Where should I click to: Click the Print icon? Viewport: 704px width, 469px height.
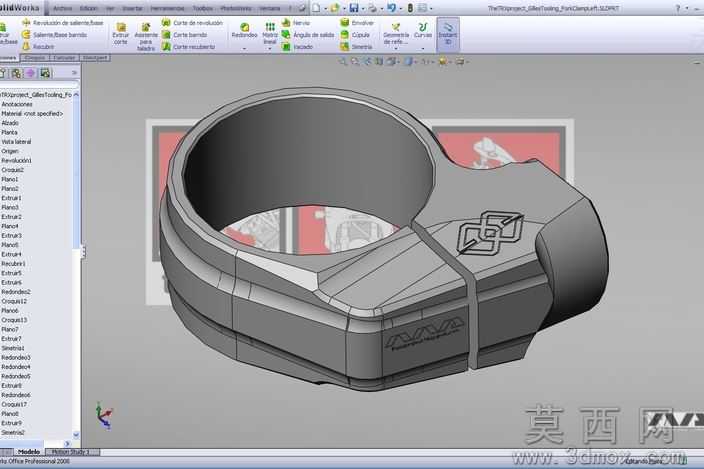coord(372,8)
